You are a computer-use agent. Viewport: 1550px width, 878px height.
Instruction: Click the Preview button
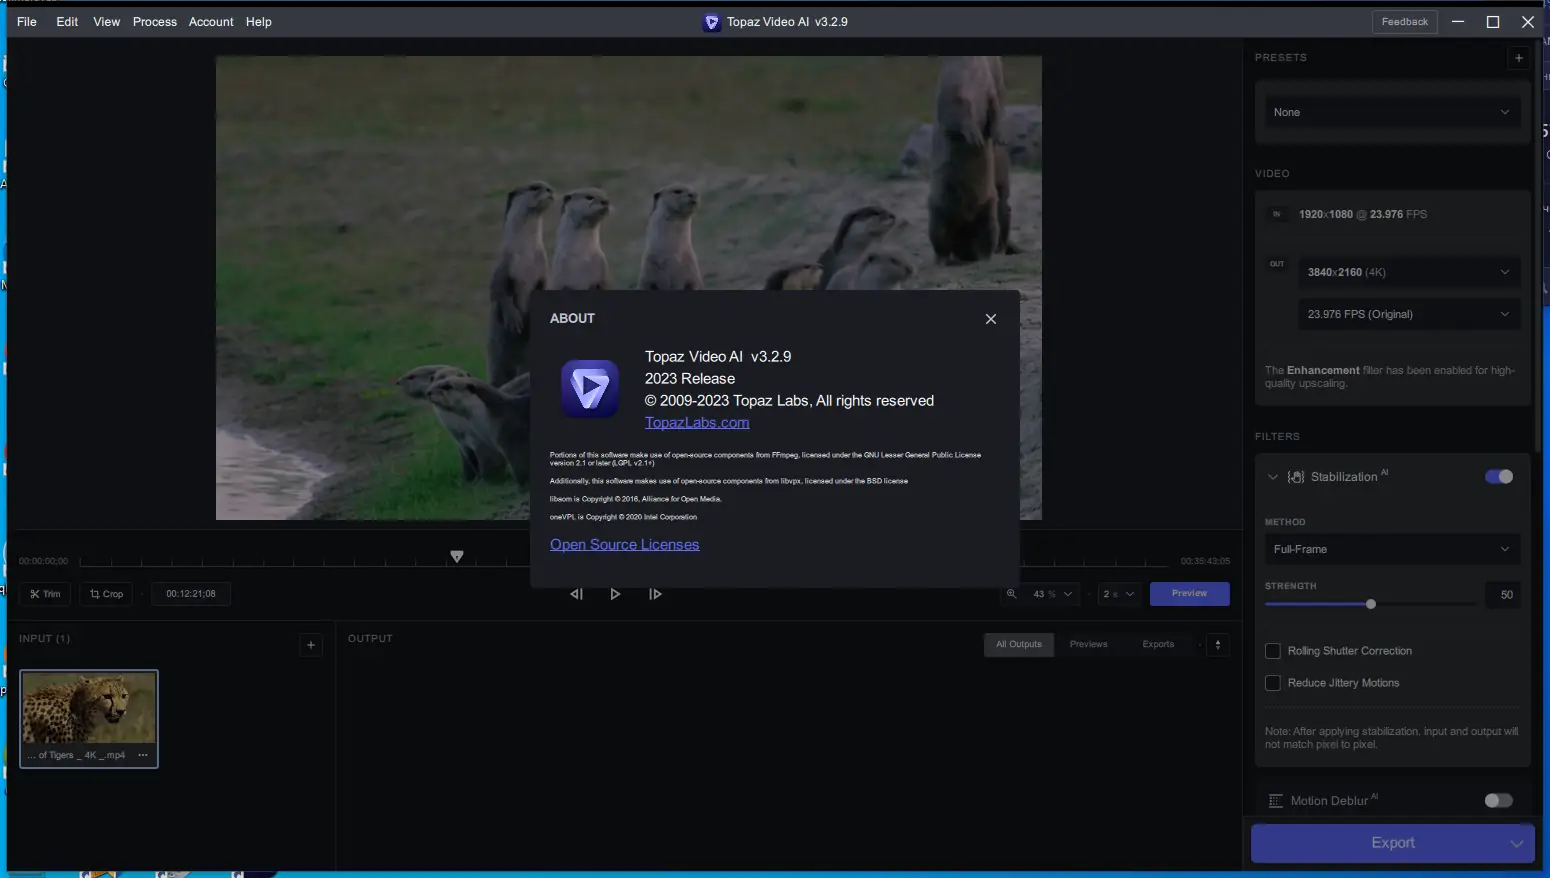(1189, 594)
